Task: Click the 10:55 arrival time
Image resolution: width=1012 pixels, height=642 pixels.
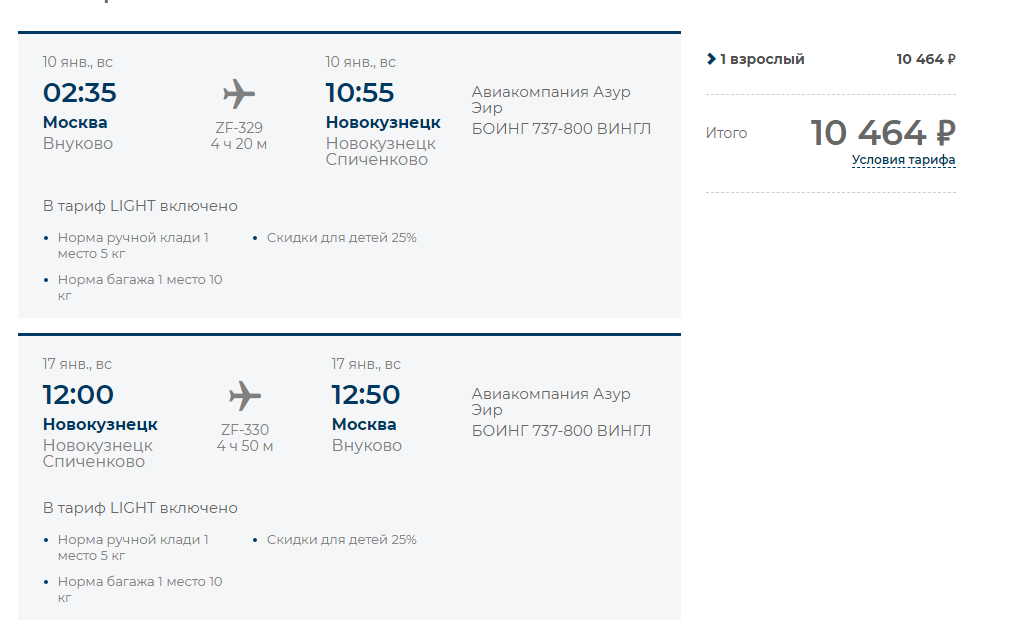Action: click(359, 93)
